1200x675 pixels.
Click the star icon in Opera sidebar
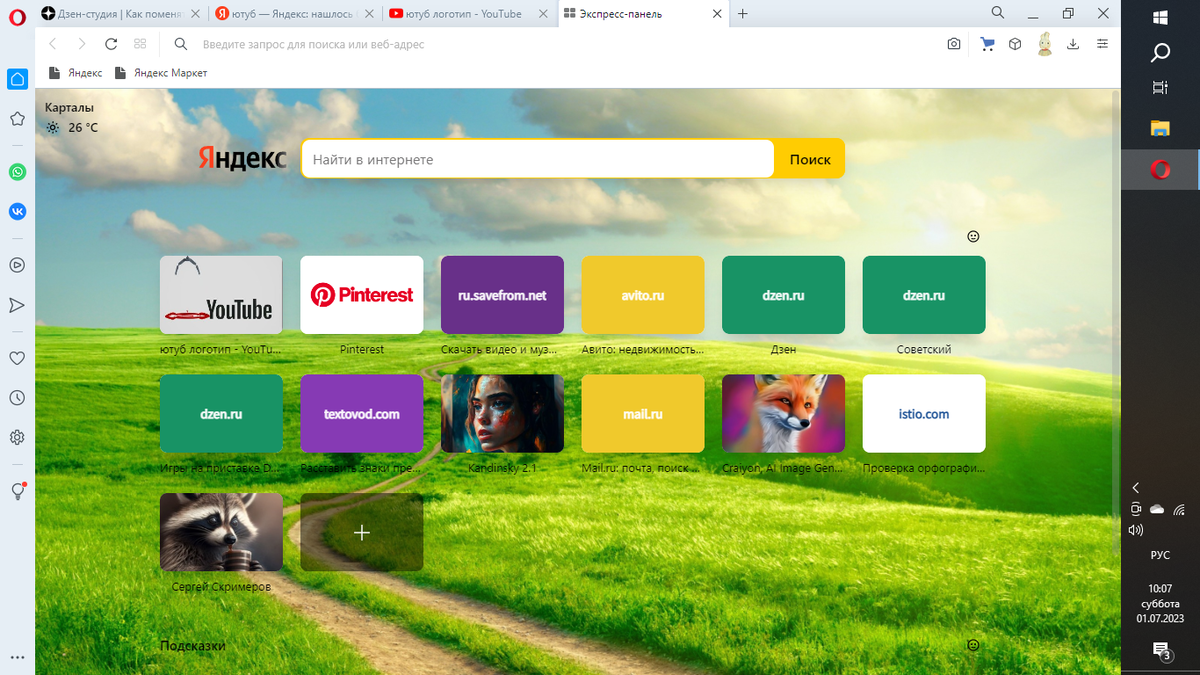(17, 119)
